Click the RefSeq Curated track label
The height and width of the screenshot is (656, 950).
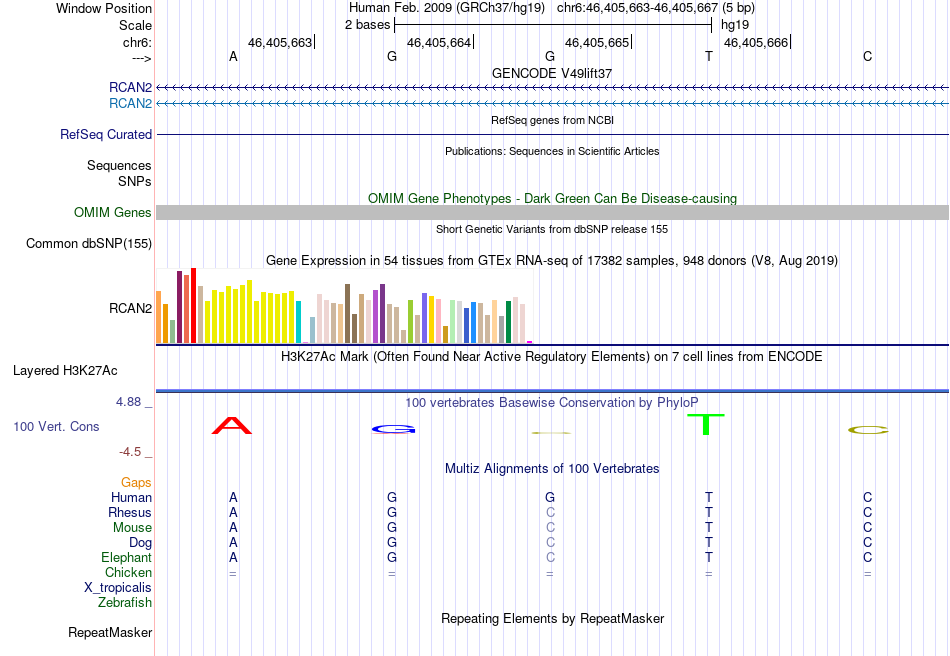(x=106, y=134)
